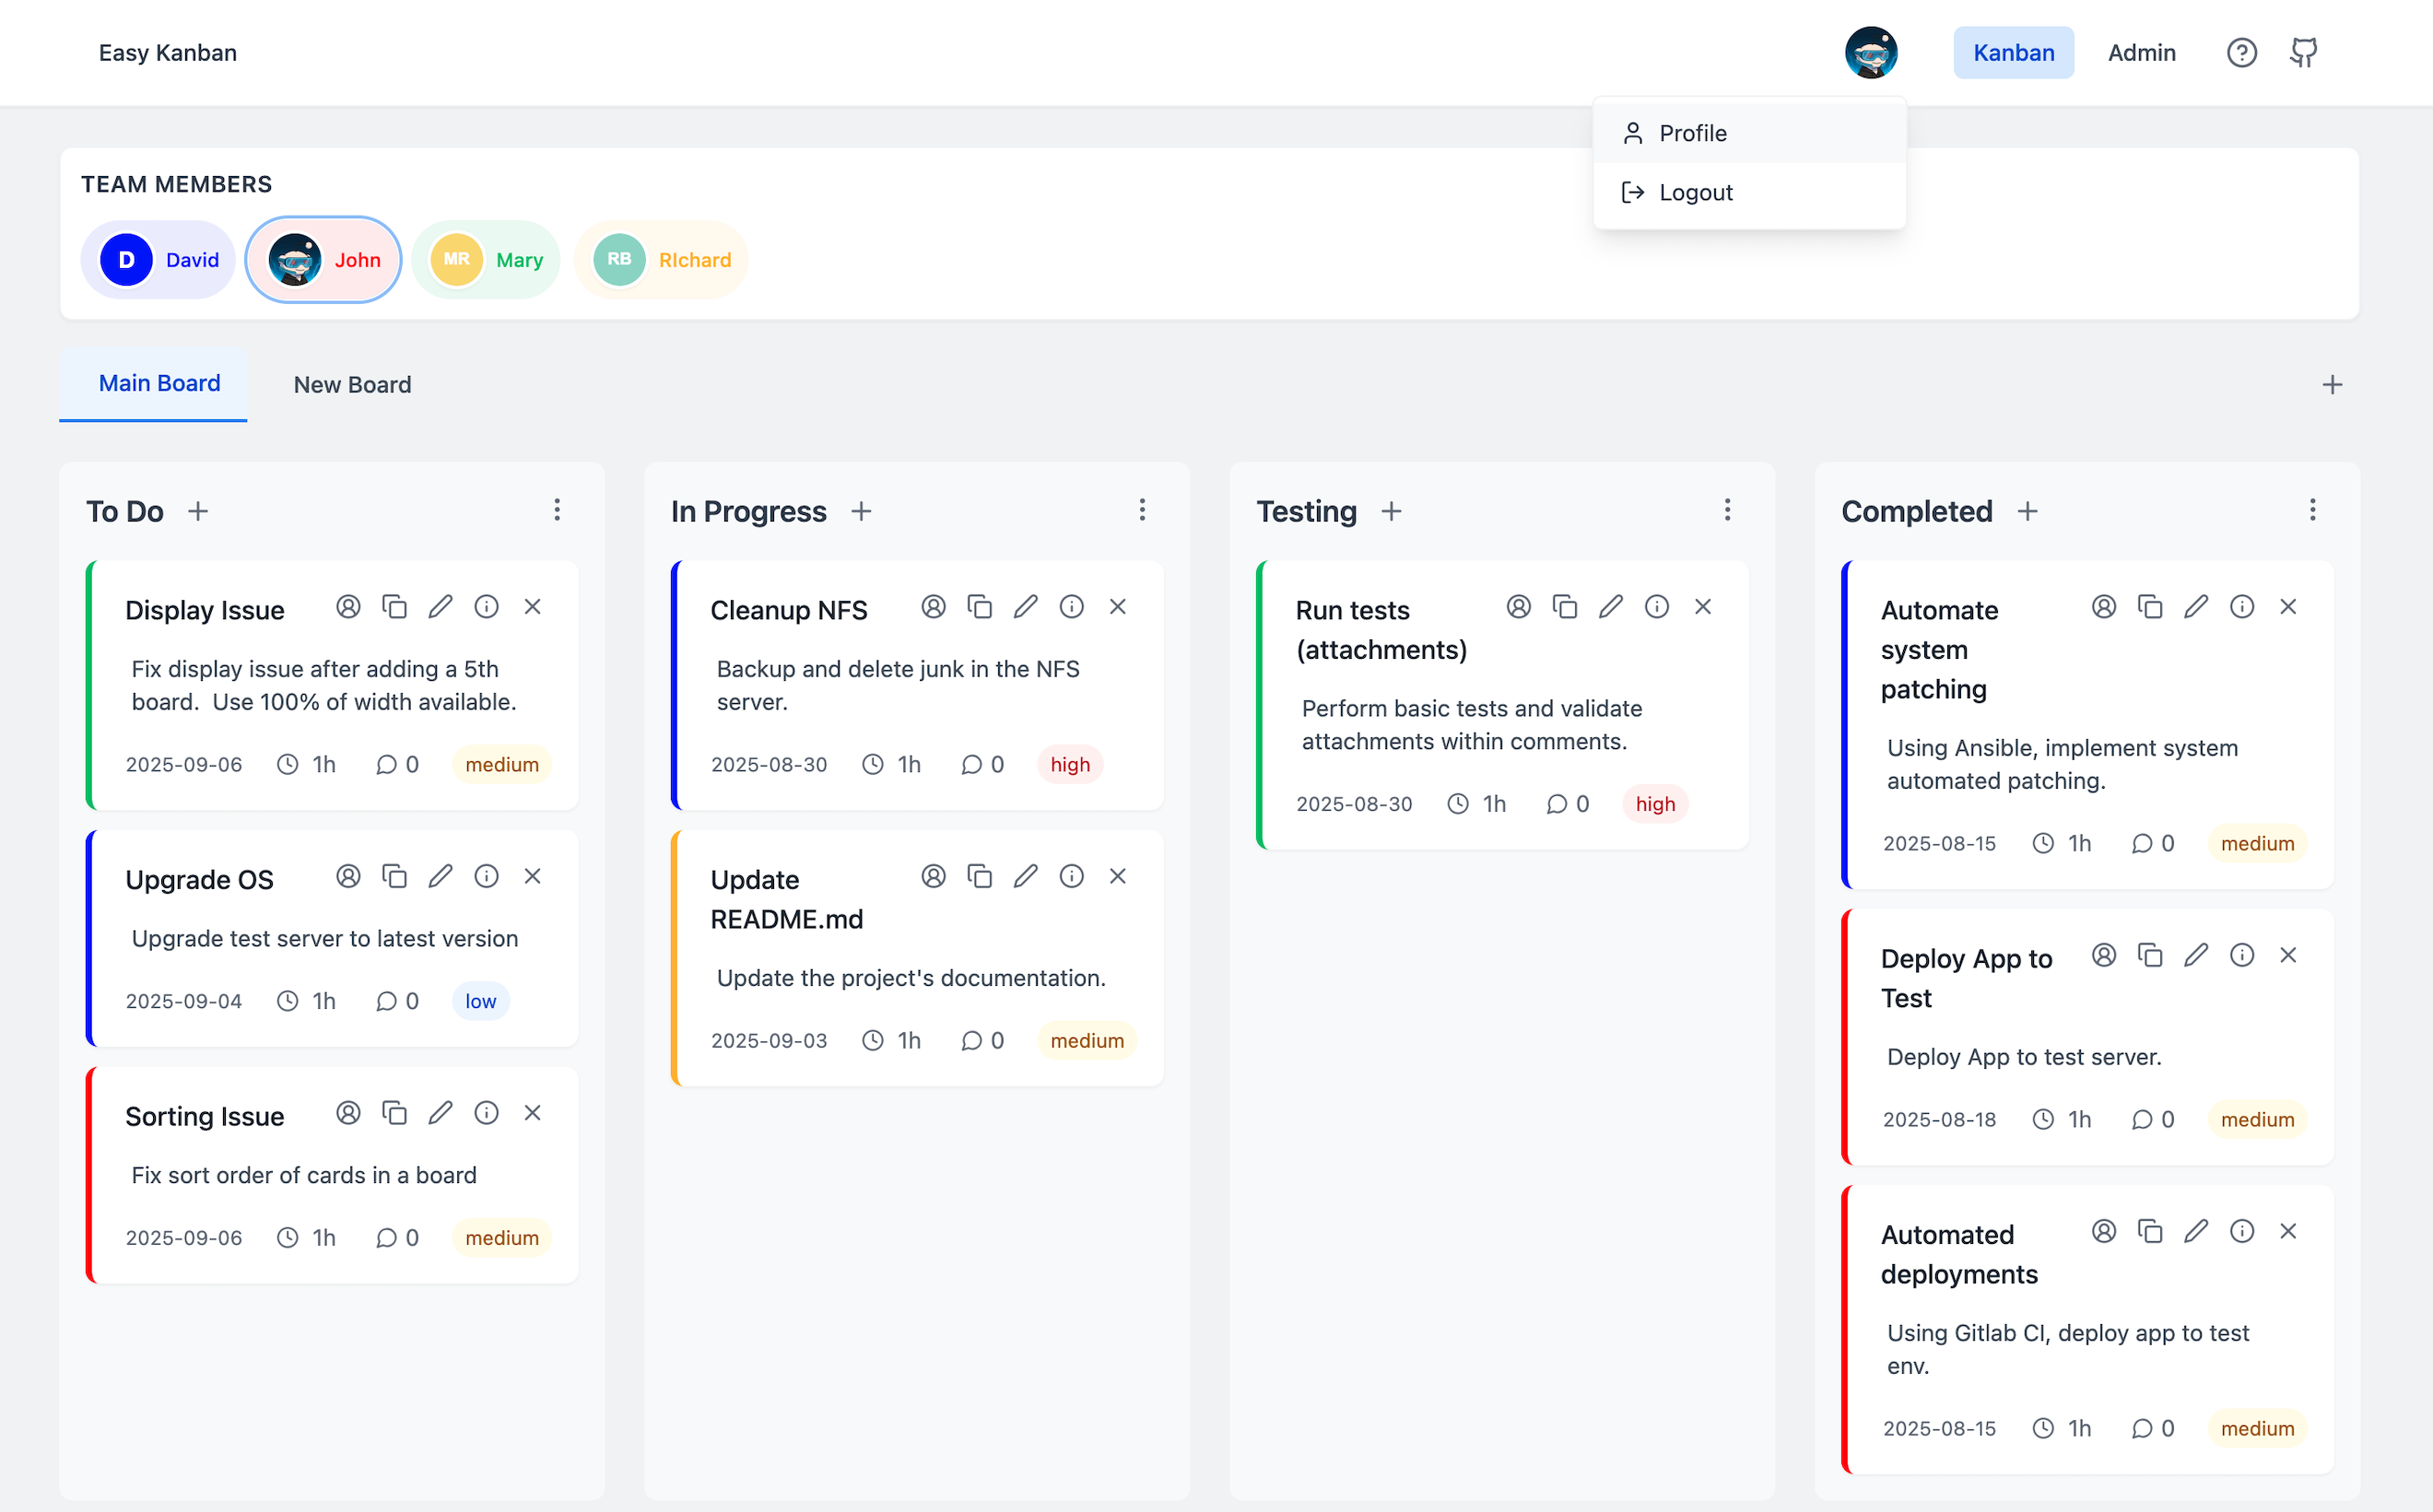Edit the Run tests (attachments) card
Image resolution: width=2433 pixels, height=1512 pixels.
1610,606
